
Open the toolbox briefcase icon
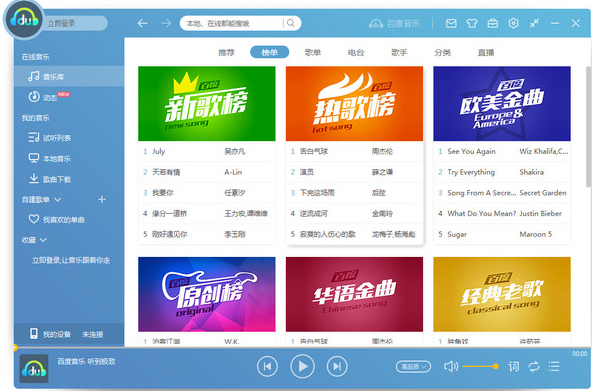point(493,23)
